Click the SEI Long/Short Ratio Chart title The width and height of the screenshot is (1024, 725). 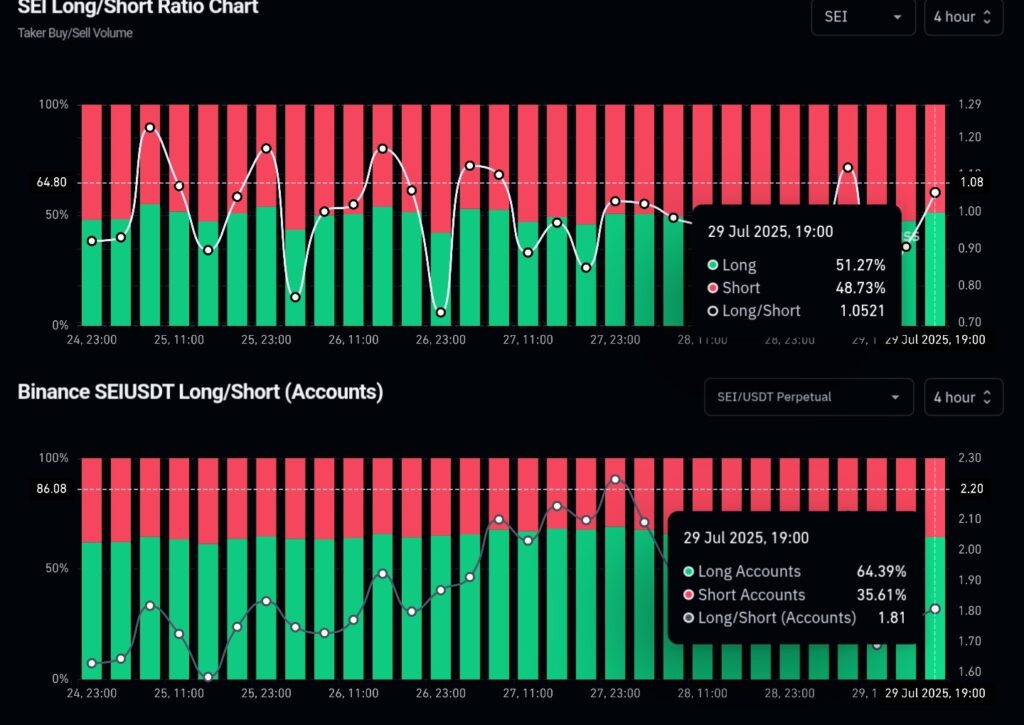click(138, 8)
